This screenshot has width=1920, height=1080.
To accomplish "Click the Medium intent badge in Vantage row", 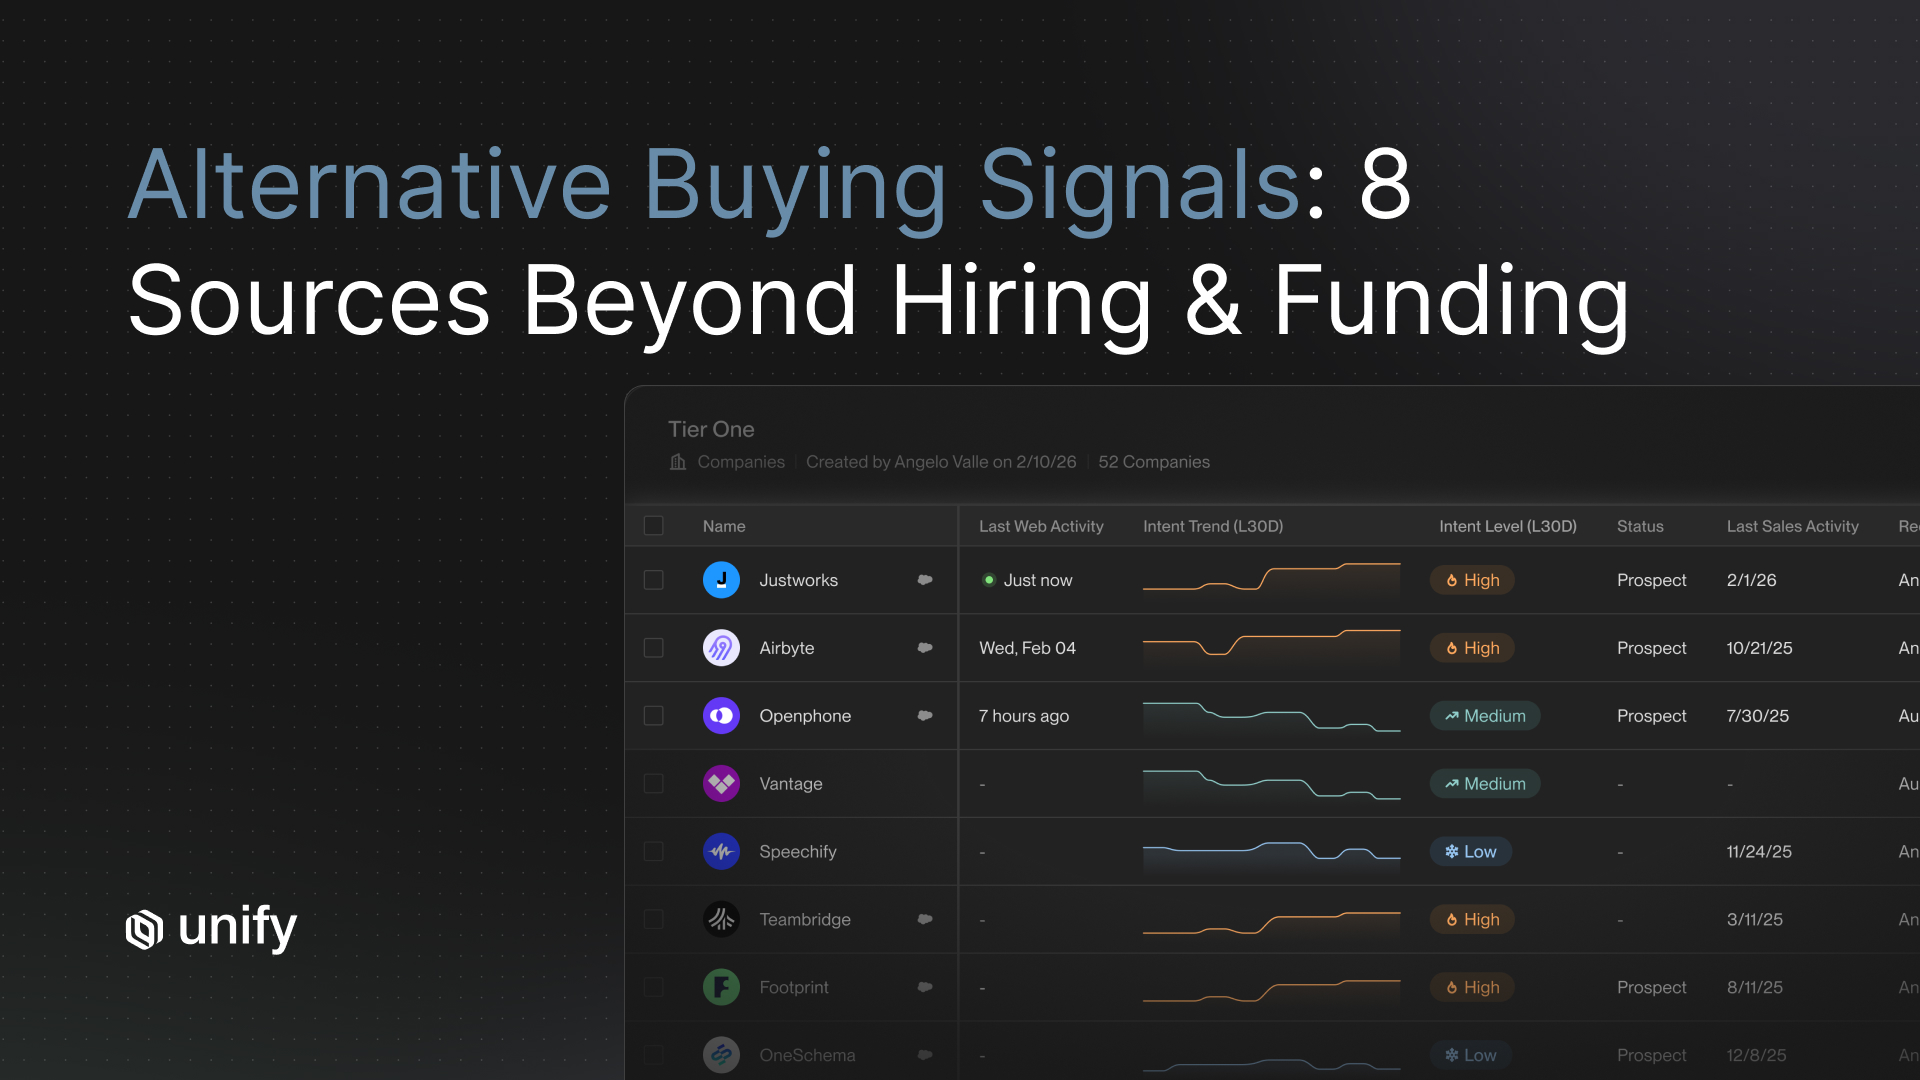I will (x=1485, y=784).
